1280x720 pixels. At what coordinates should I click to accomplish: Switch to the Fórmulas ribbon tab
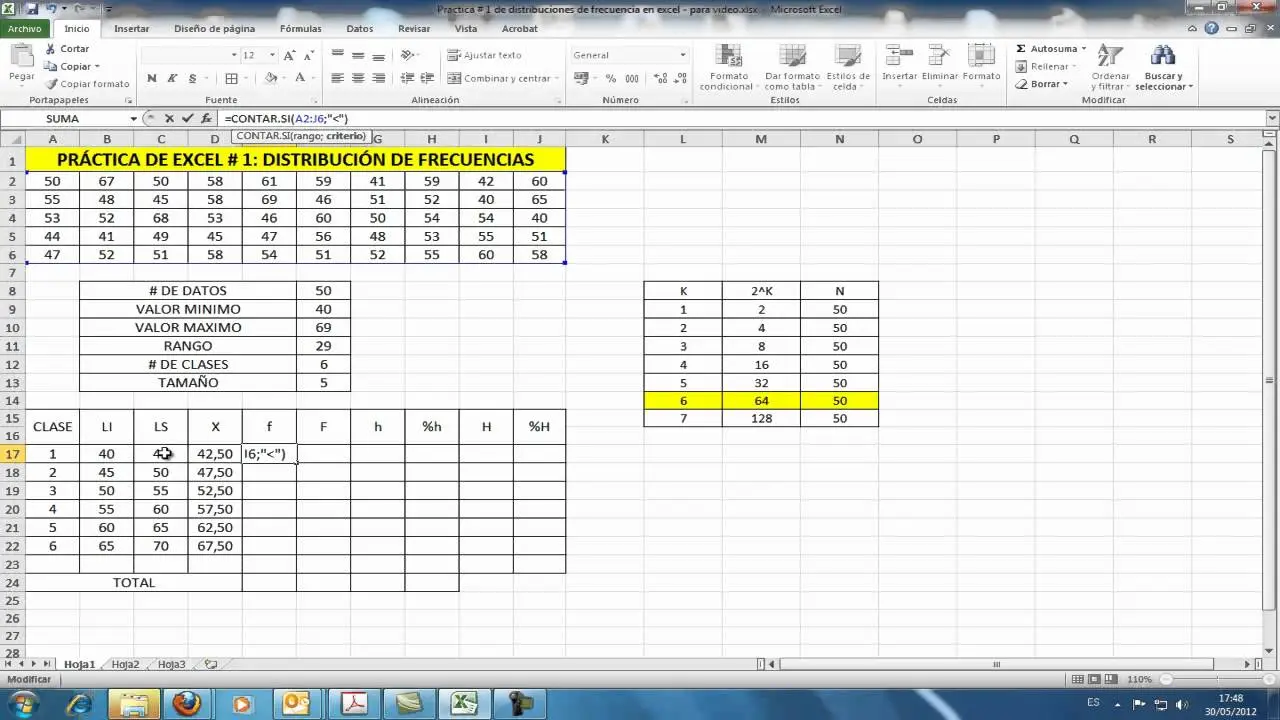300,29
